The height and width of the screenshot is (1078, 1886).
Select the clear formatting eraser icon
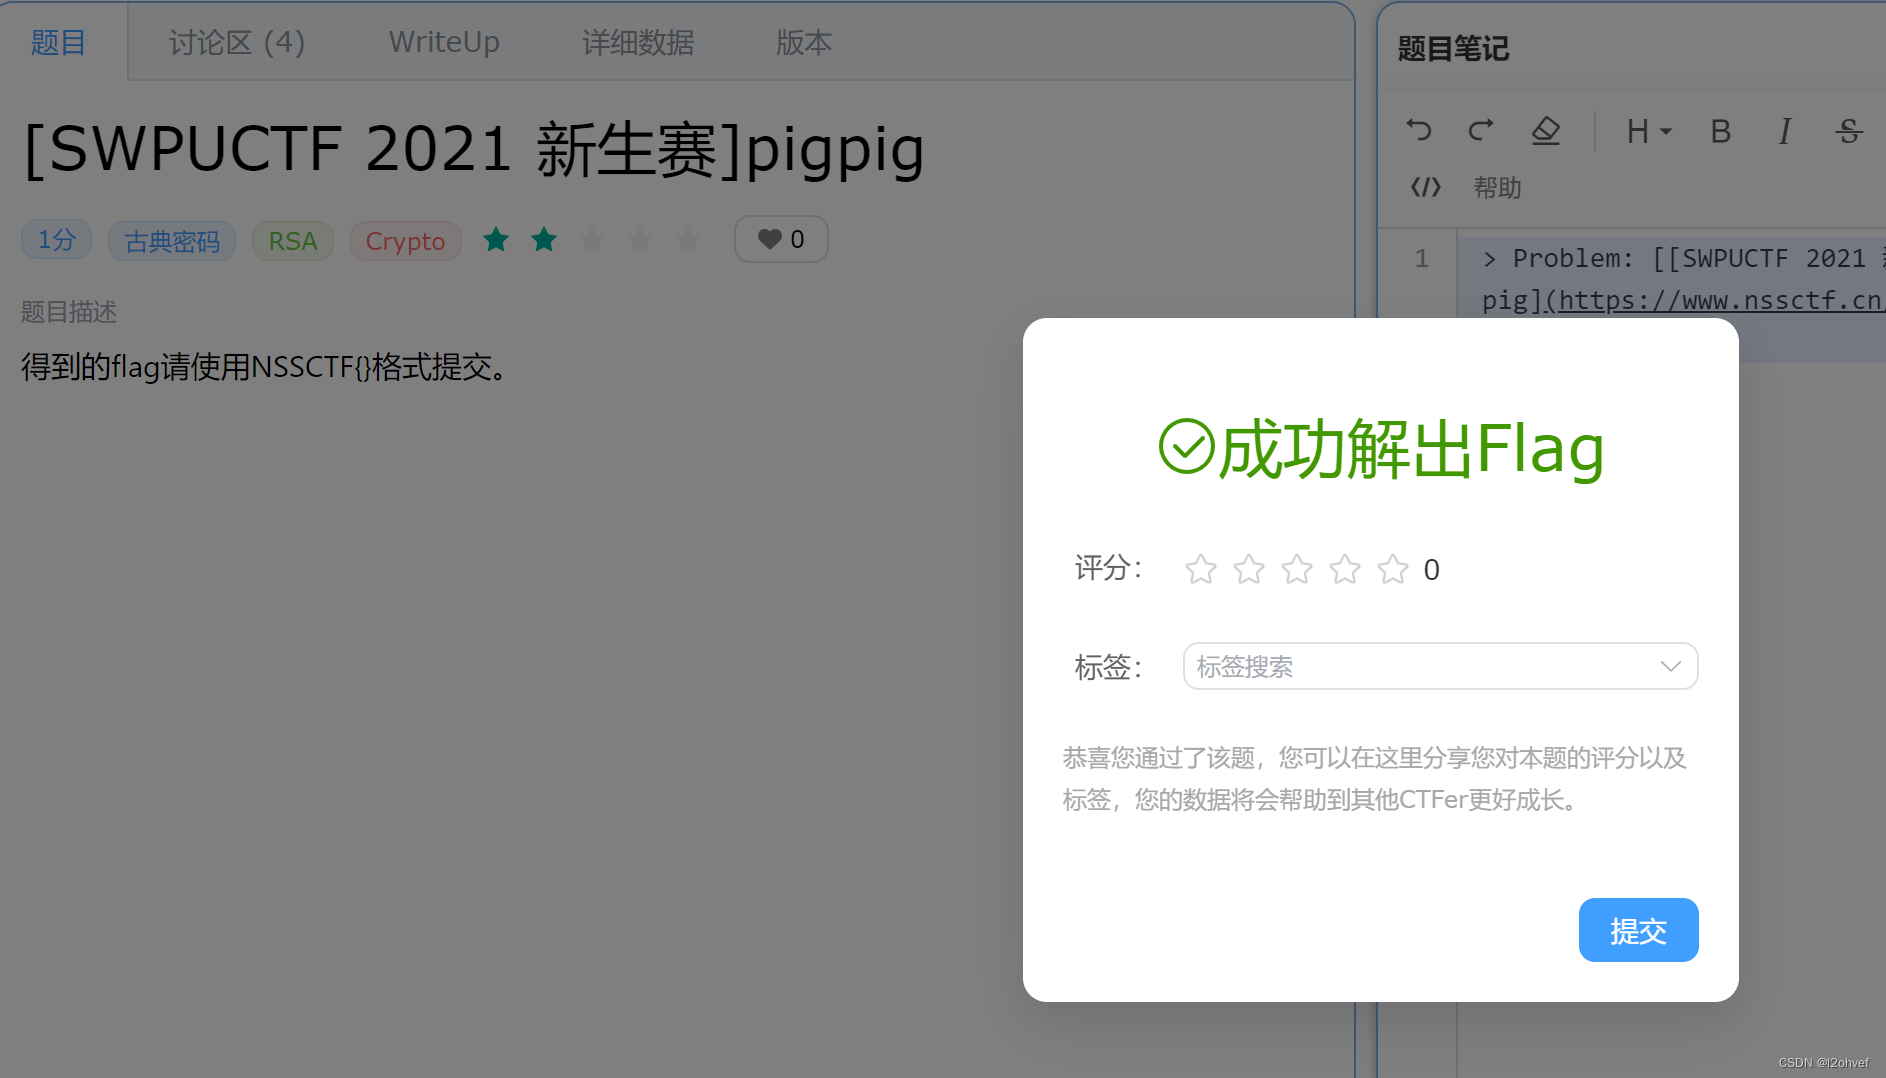[1545, 130]
